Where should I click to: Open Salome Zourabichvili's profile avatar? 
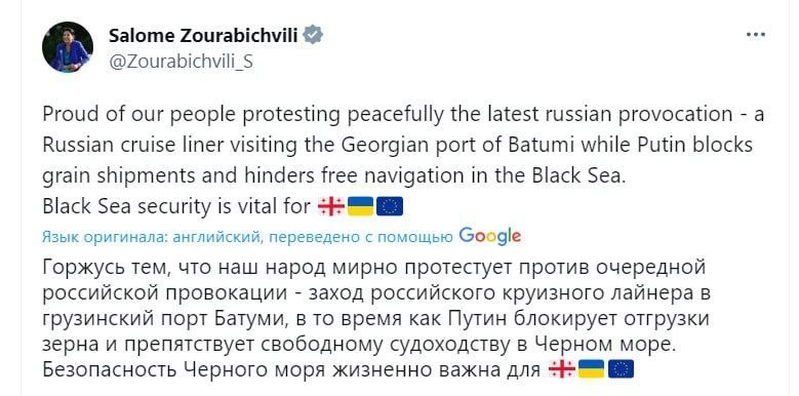tap(67, 47)
